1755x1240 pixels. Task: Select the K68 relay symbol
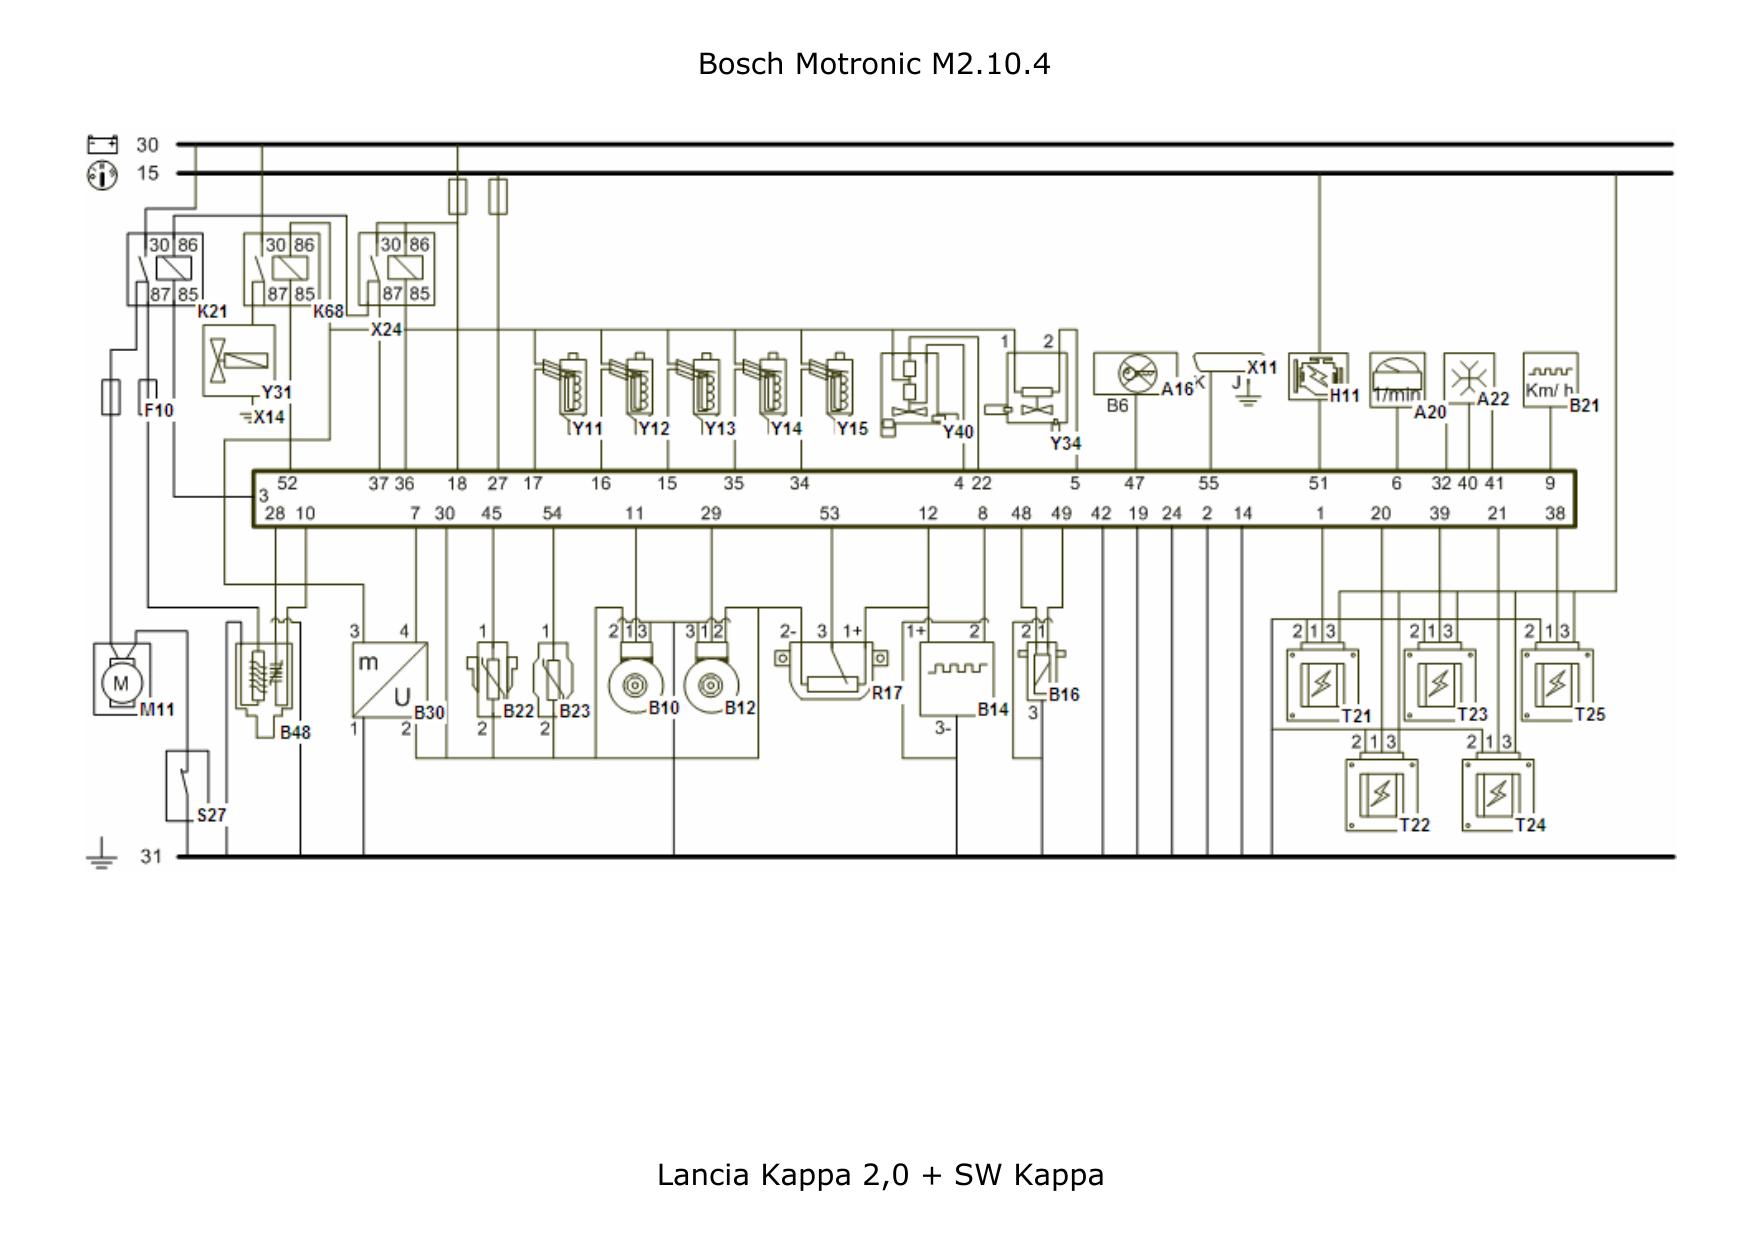pyautogui.click(x=282, y=268)
